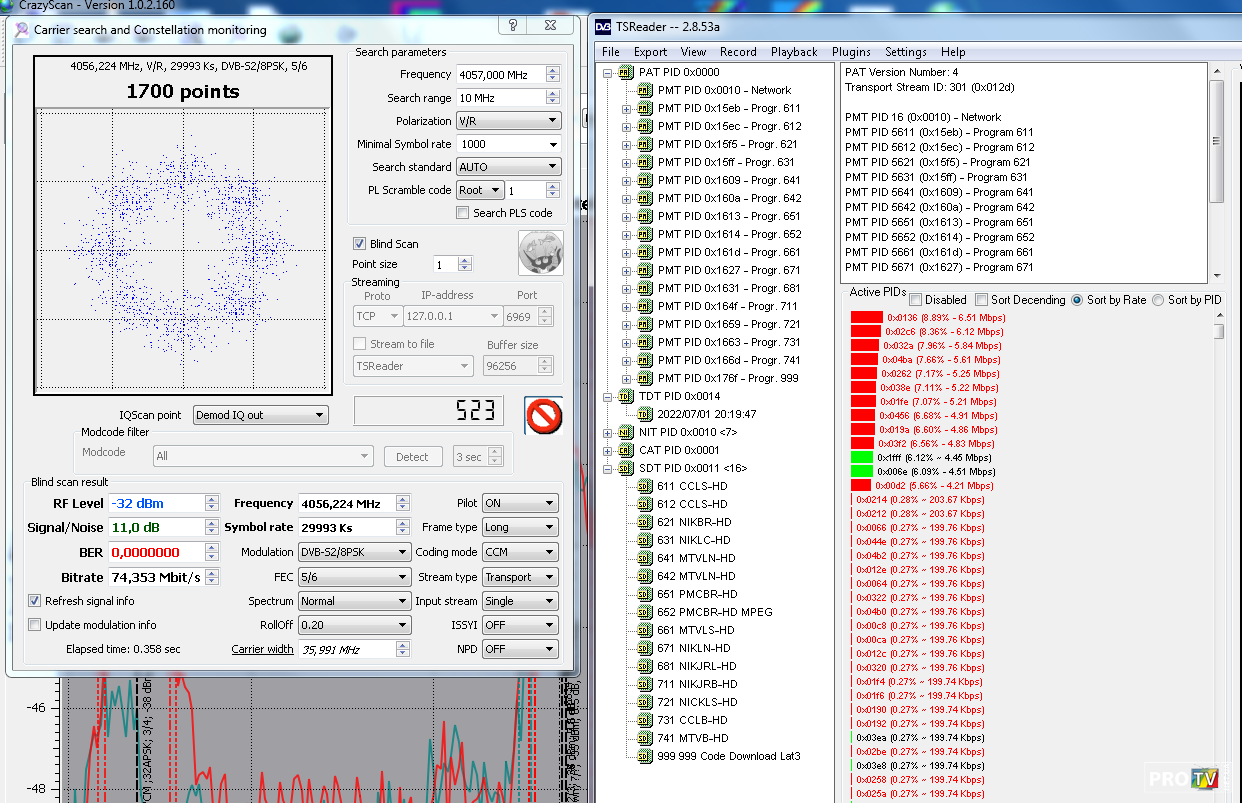Viewport: 1242px width, 803px height.
Task: Open the Polarization dropdown
Action: [508, 121]
